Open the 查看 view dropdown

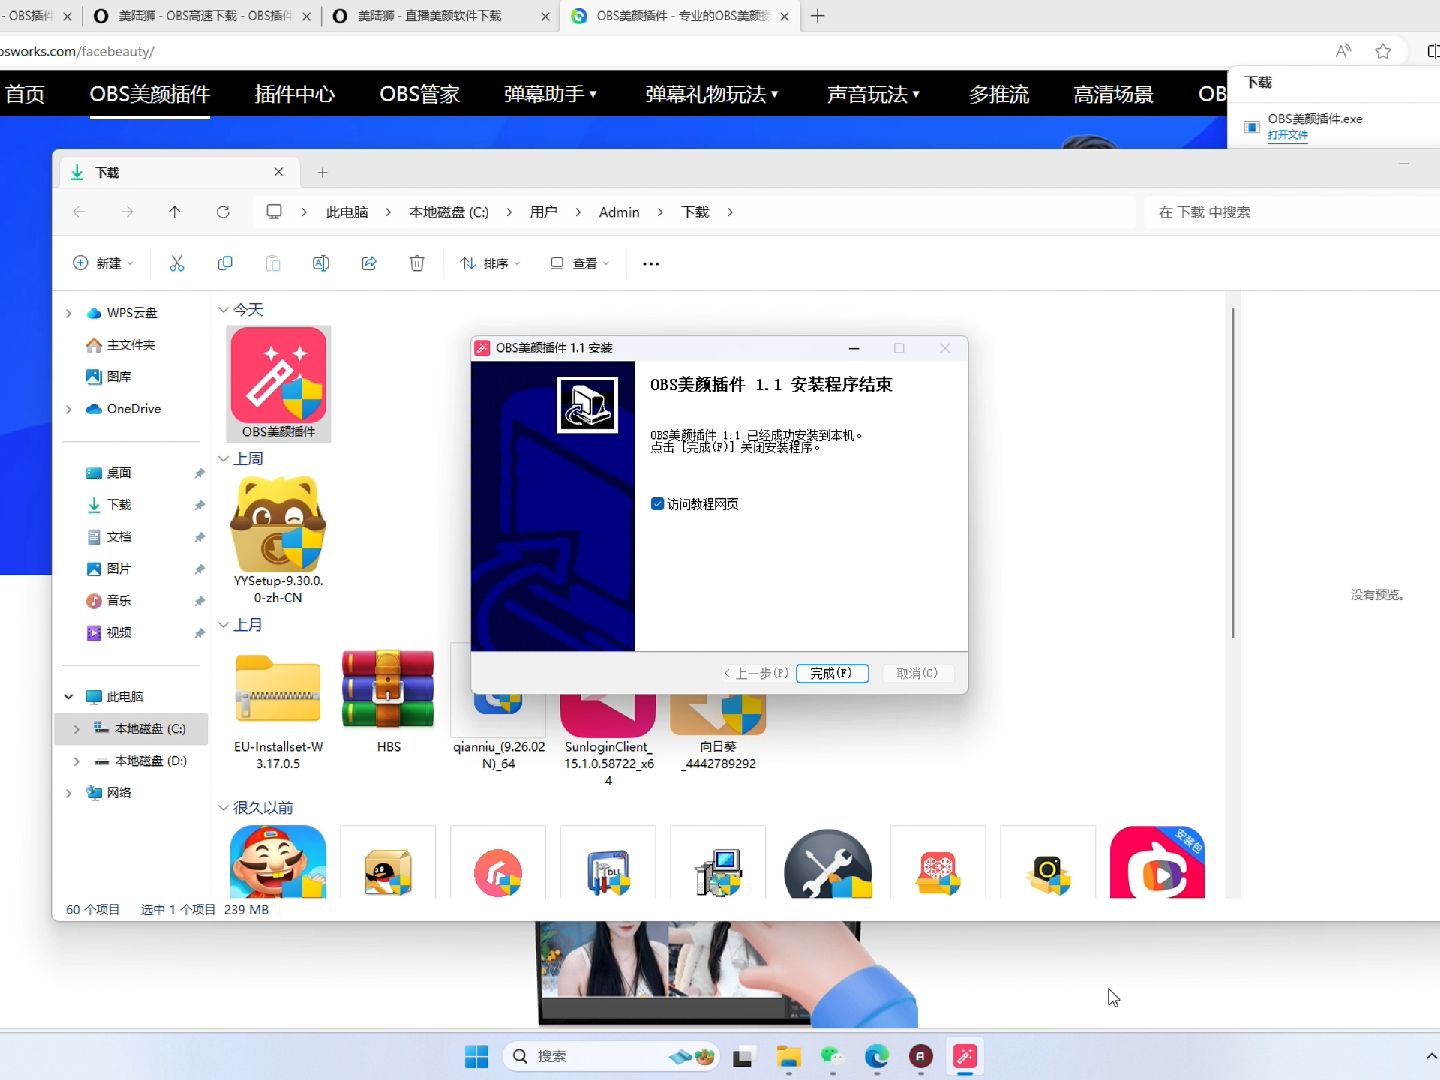tap(579, 263)
